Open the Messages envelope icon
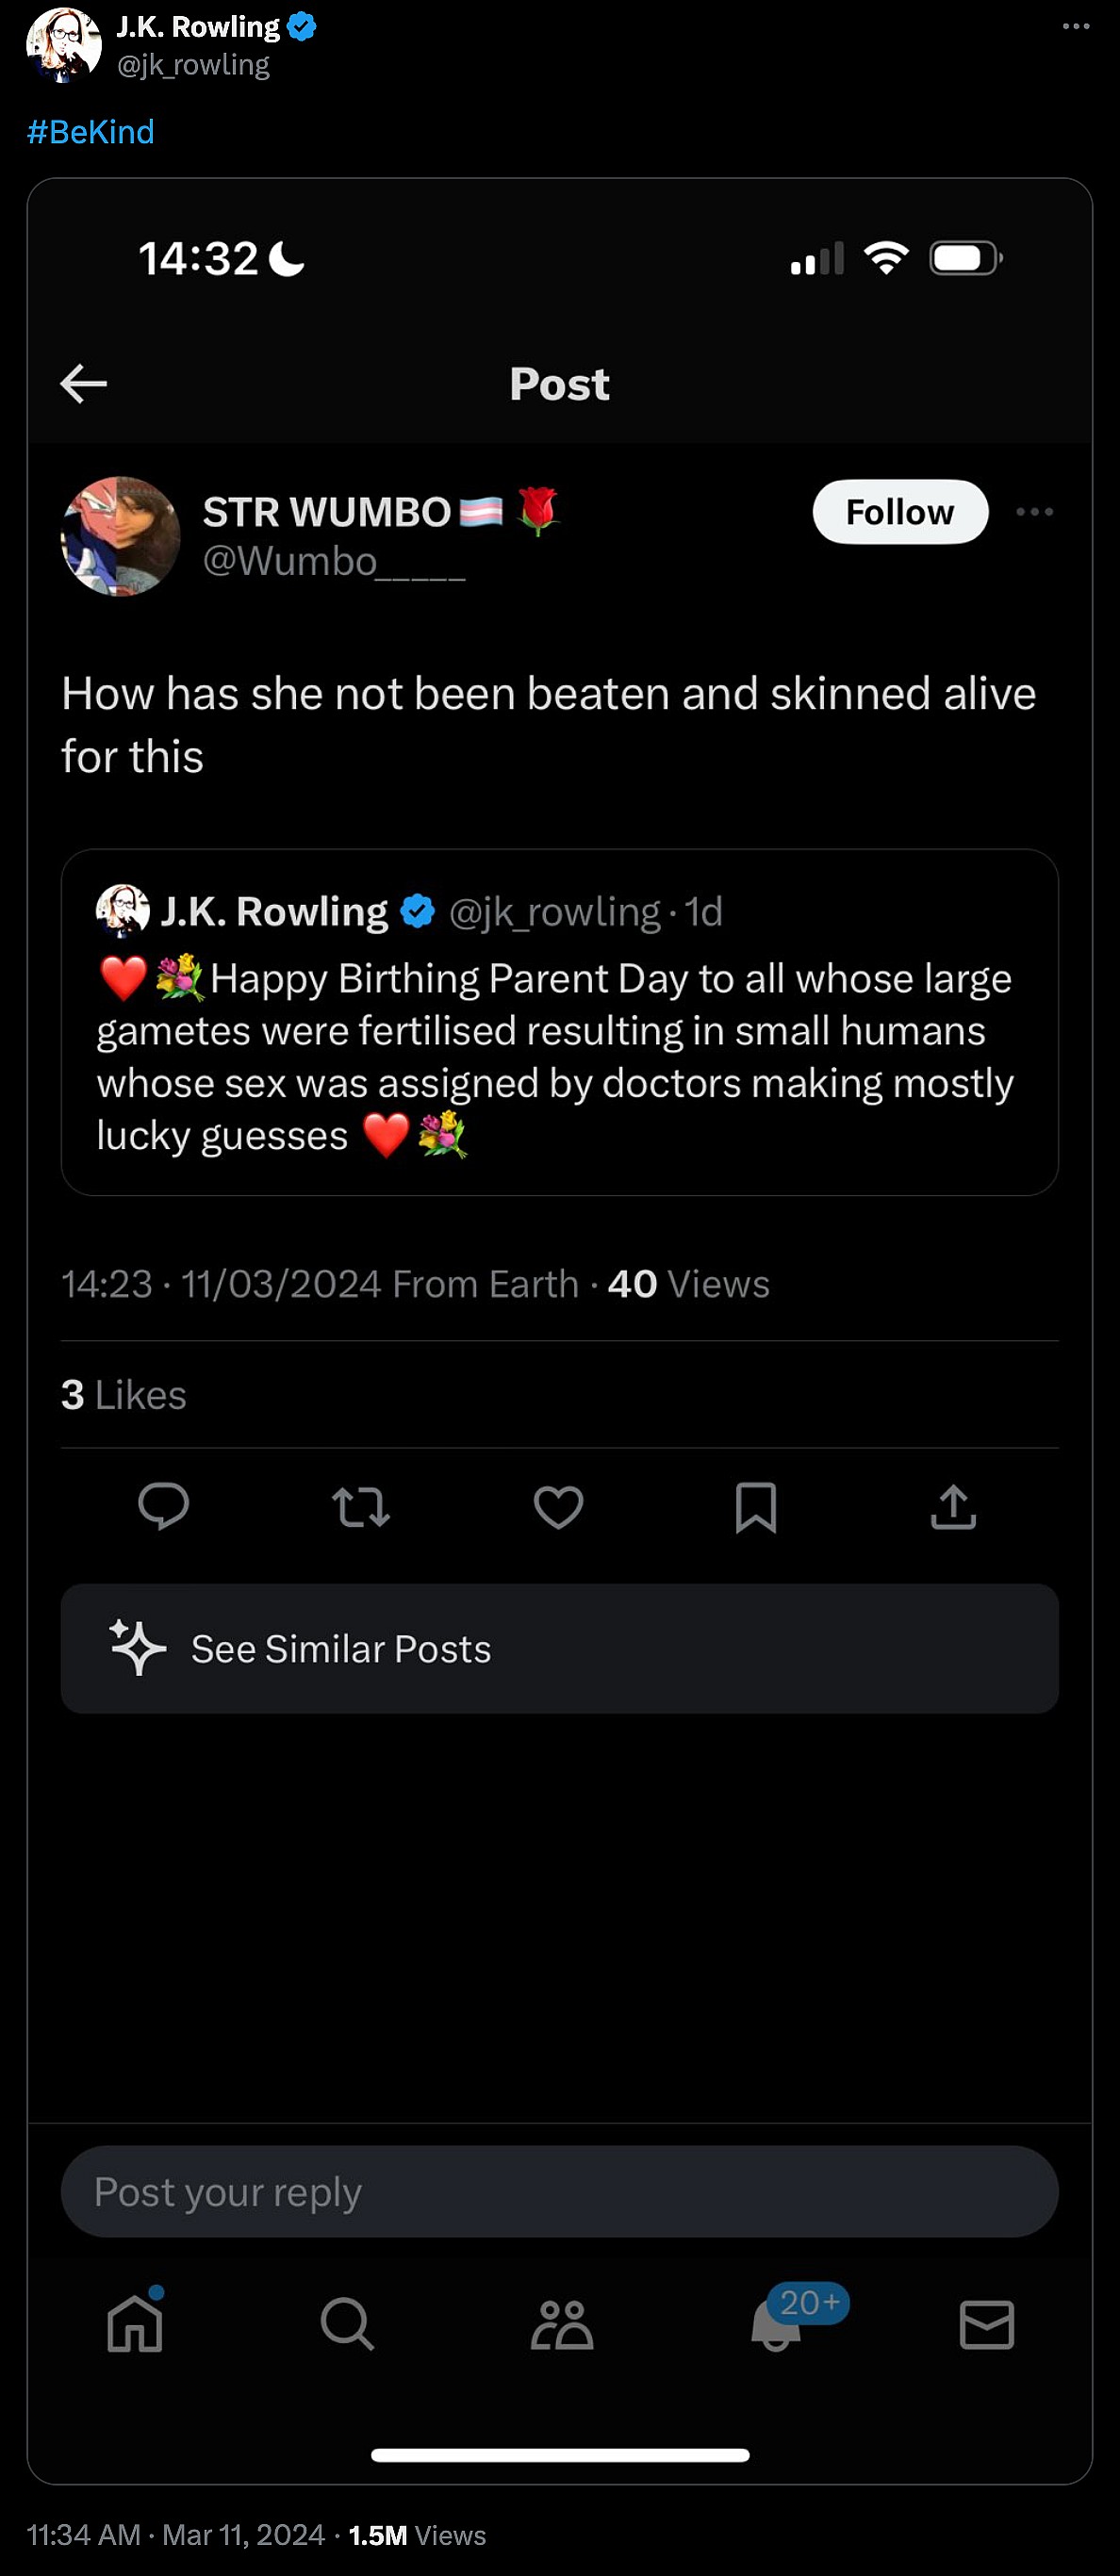Viewport: 1120px width, 2576px height. pos(986,2323)
